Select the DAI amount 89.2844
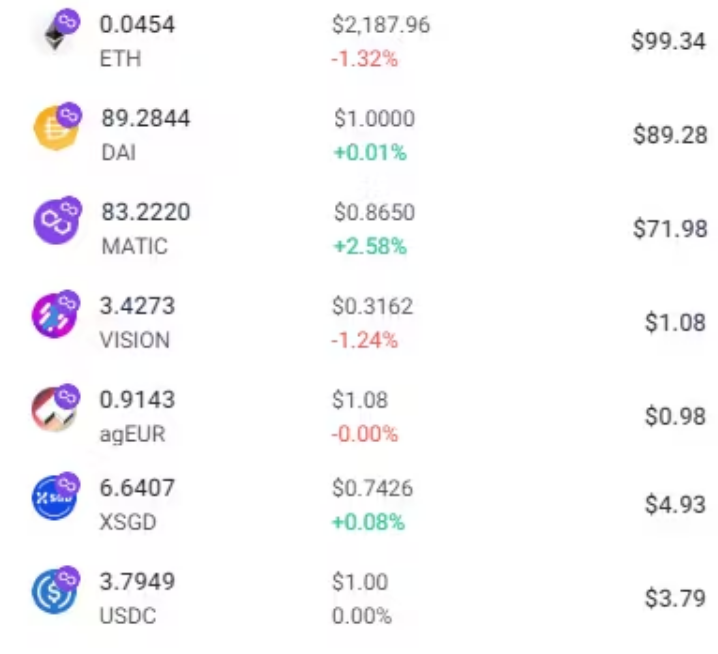The width and height of the screenshot is (718, 654). 146,118
